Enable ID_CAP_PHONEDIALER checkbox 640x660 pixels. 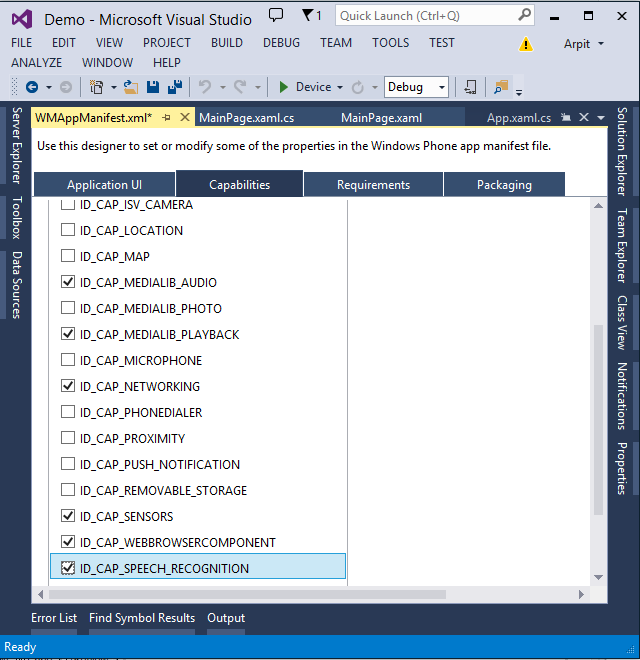tap(68, 412)
